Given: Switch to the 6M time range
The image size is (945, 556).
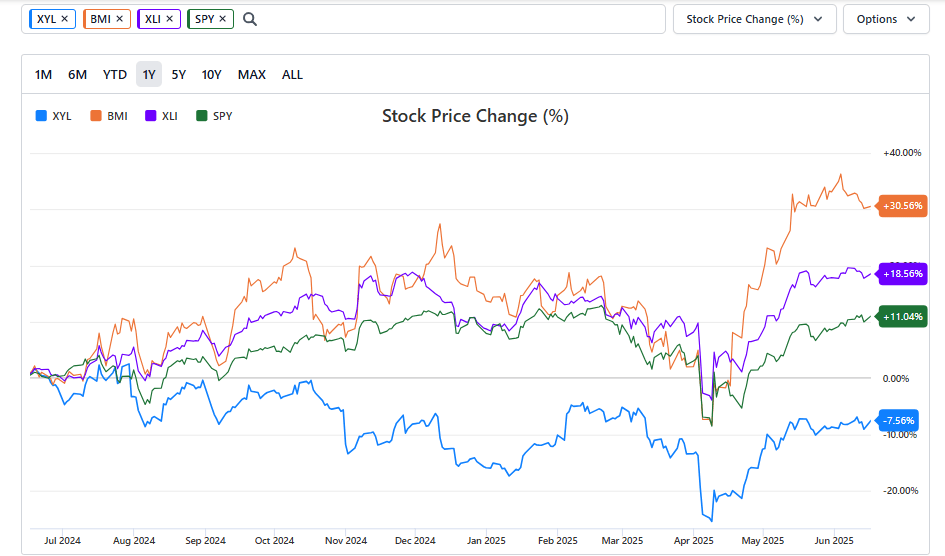Looking at the screenshot, I should click(x=77, y=75).
